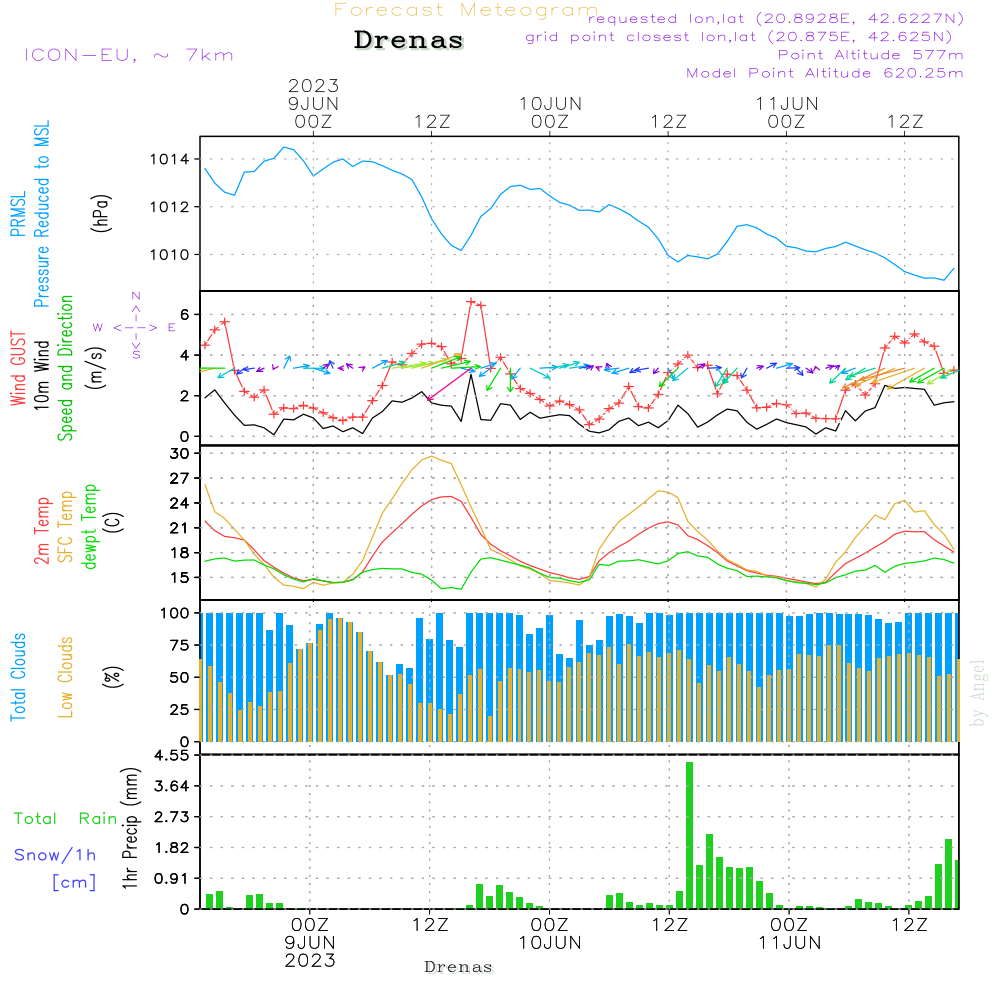Screen dimensions: 1000x1000
Task: Click the precipitation tick value 1.82
Action: click(172, 848)
